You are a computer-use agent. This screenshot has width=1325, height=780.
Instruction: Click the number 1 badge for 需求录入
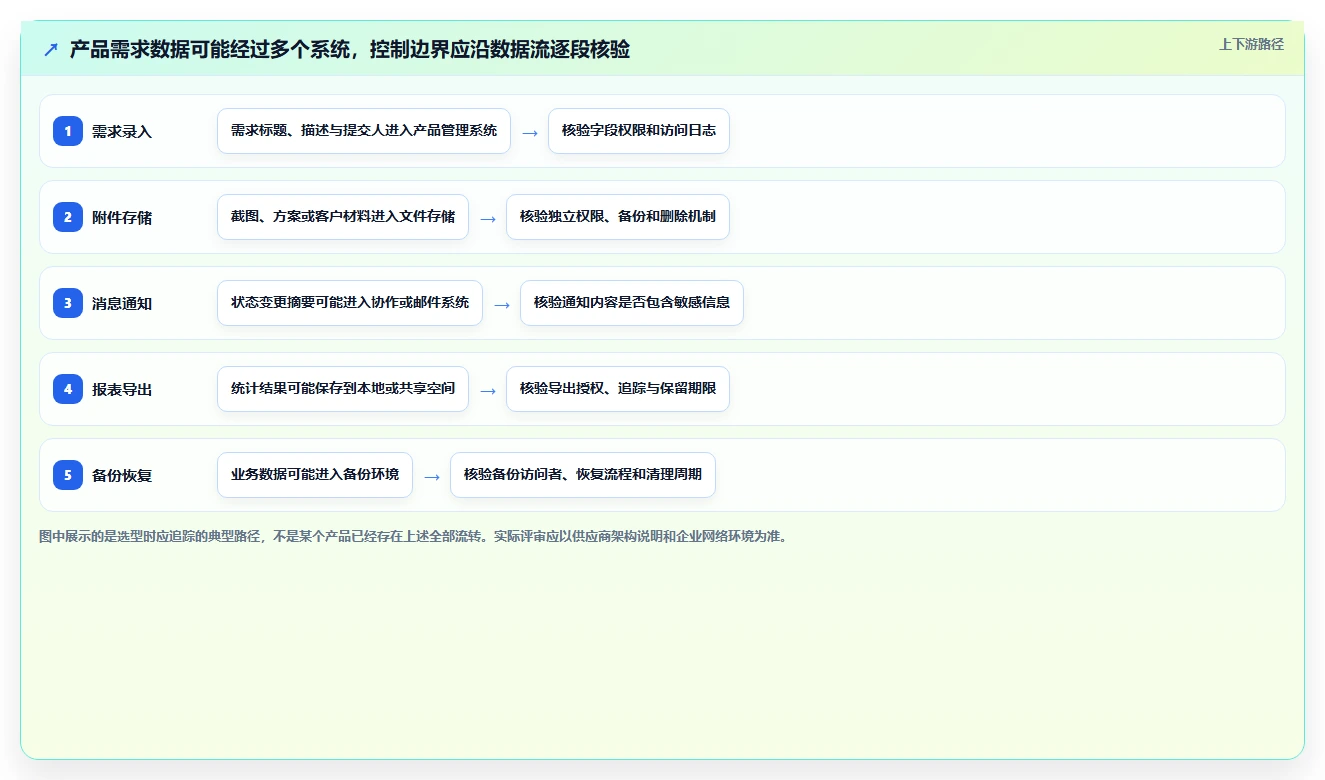coord(68,131)
